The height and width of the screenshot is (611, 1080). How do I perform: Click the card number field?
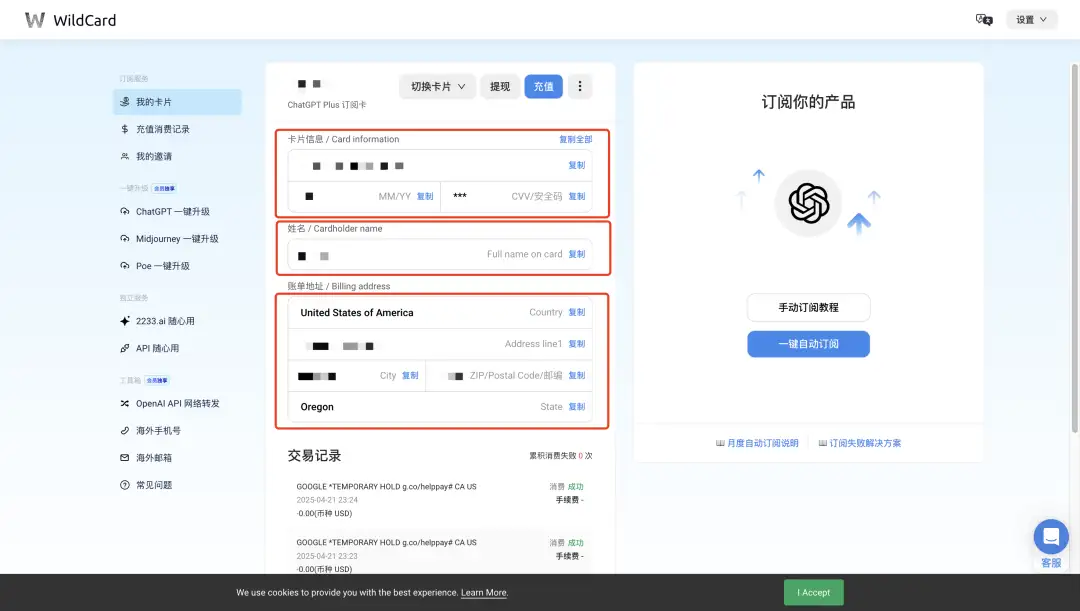pos(439,165)
